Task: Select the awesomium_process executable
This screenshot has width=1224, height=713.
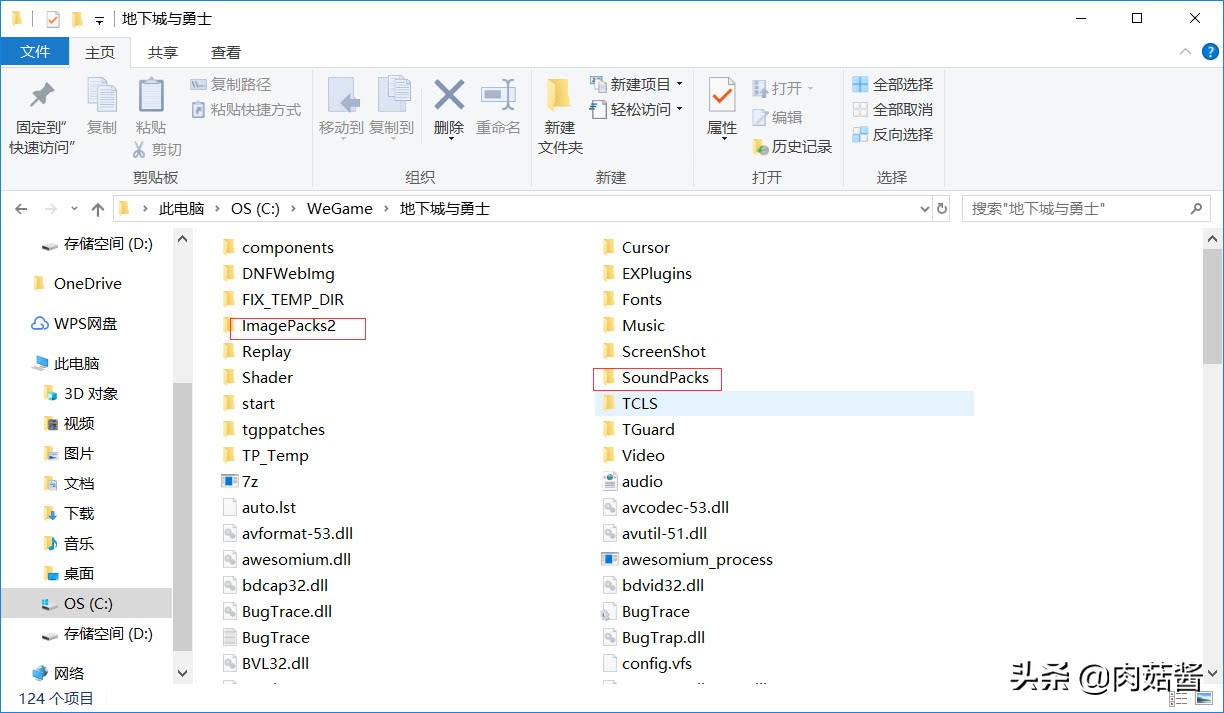Action: 687,559
